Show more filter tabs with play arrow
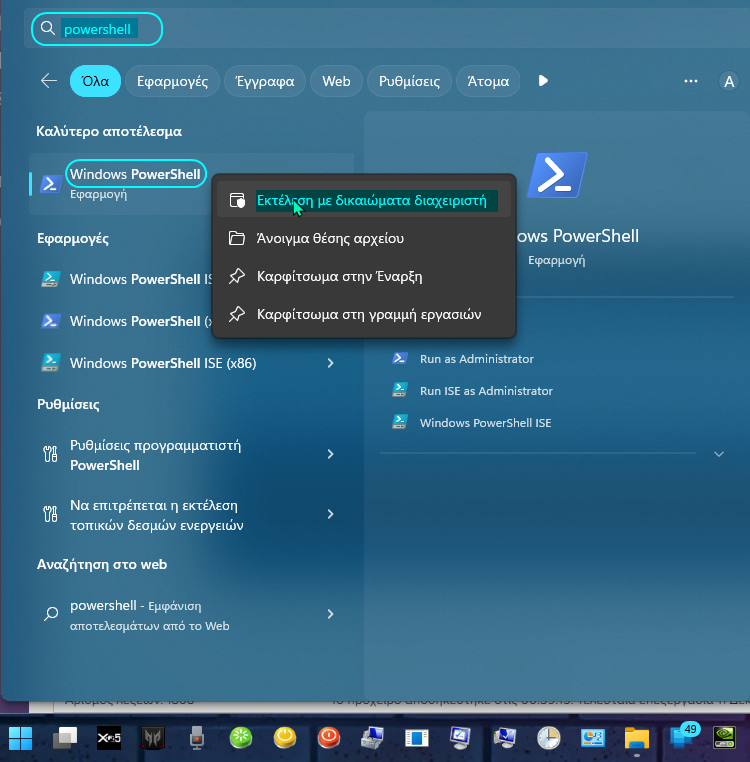 tap(543, 81)
